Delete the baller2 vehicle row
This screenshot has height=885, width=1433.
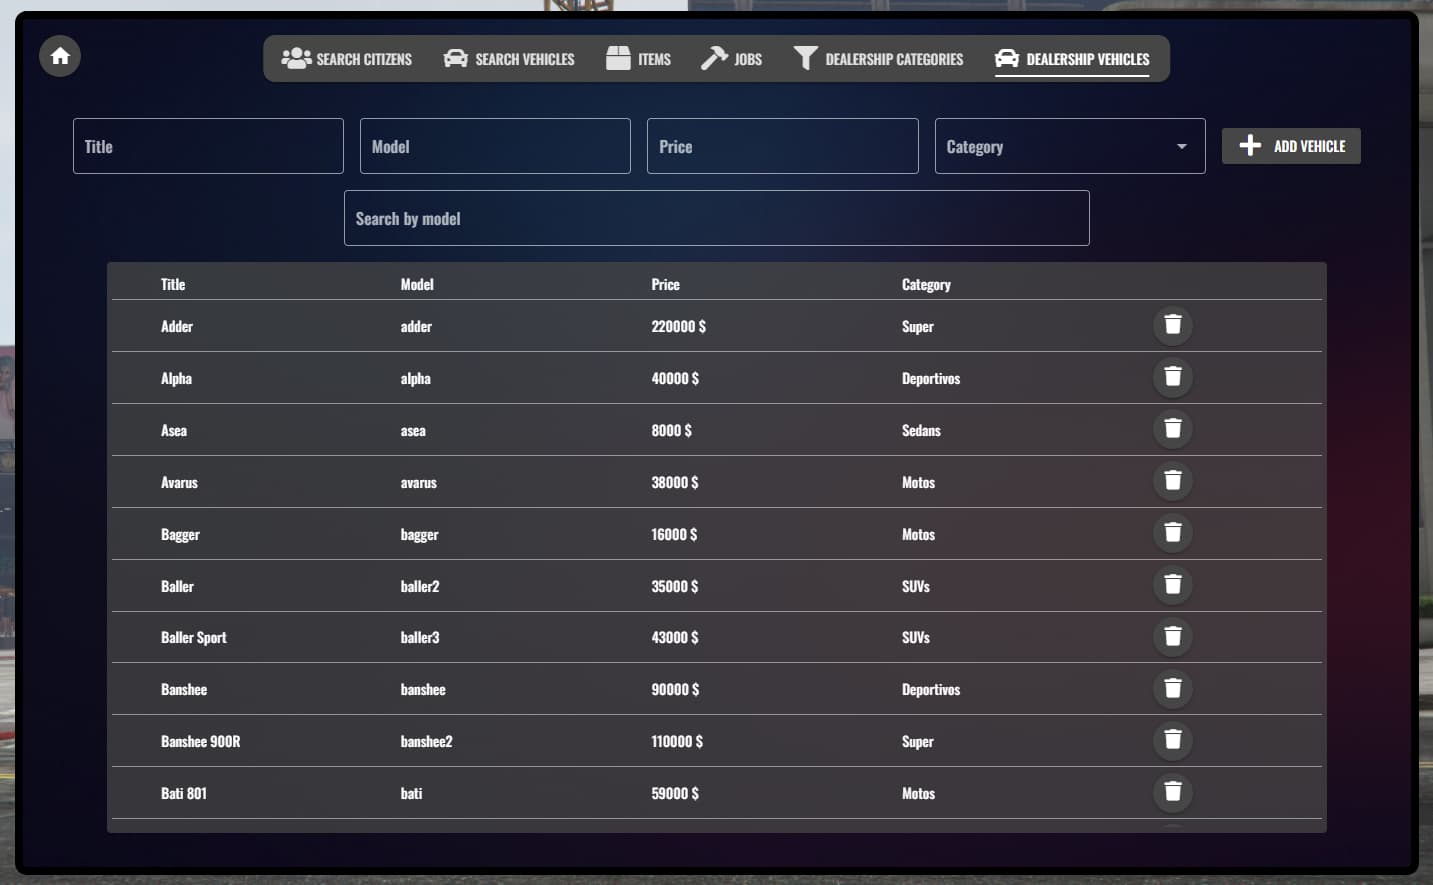1173,585
